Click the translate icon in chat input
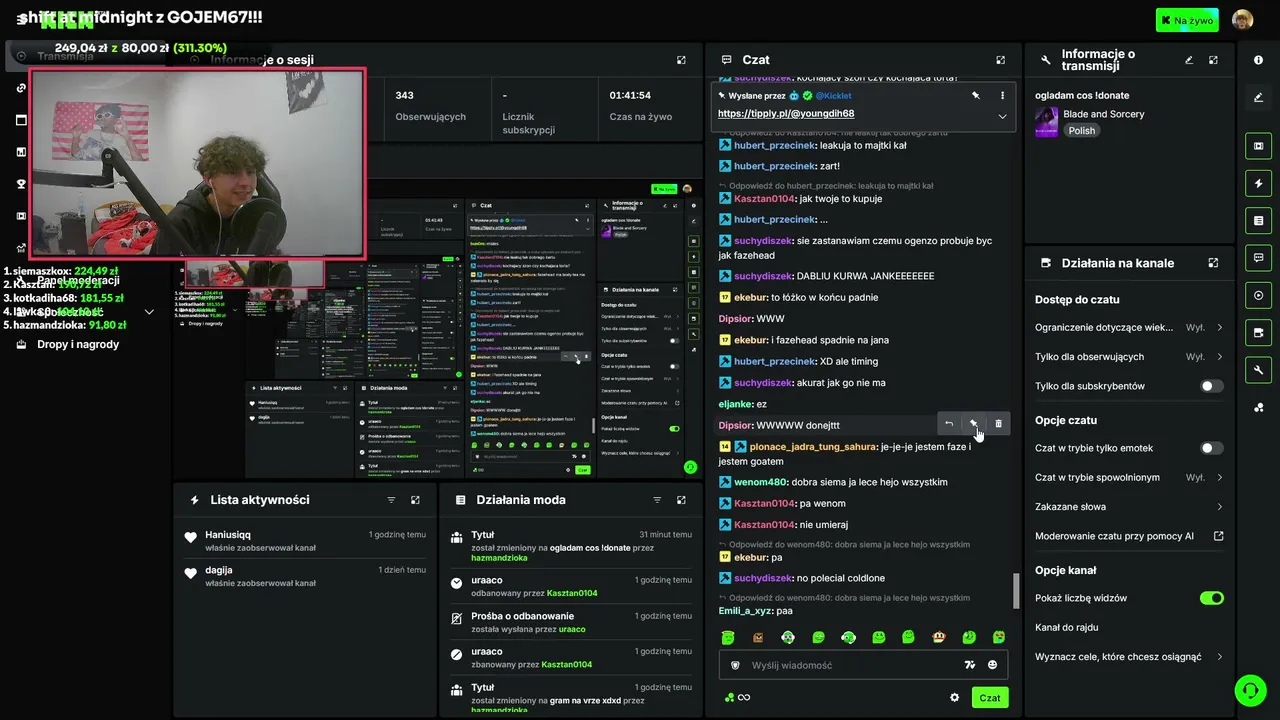 [969, 665]
